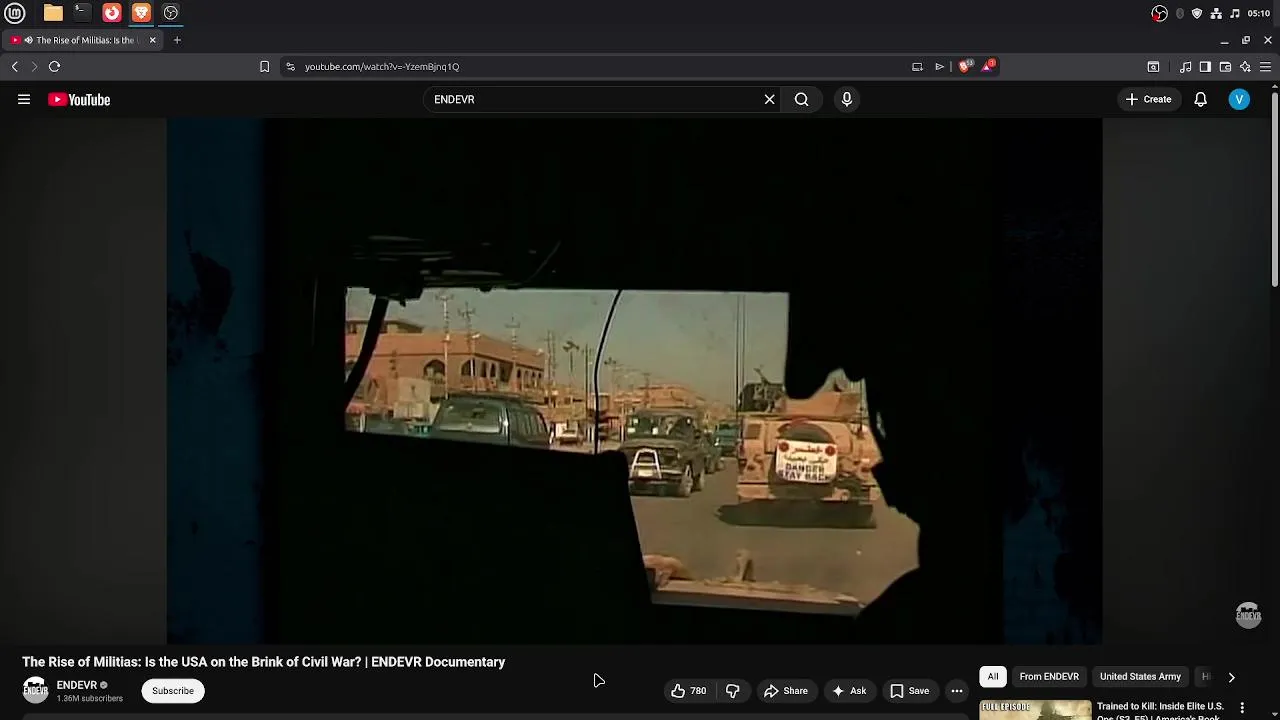Launch the terminal from the panel

click(82, 13)
